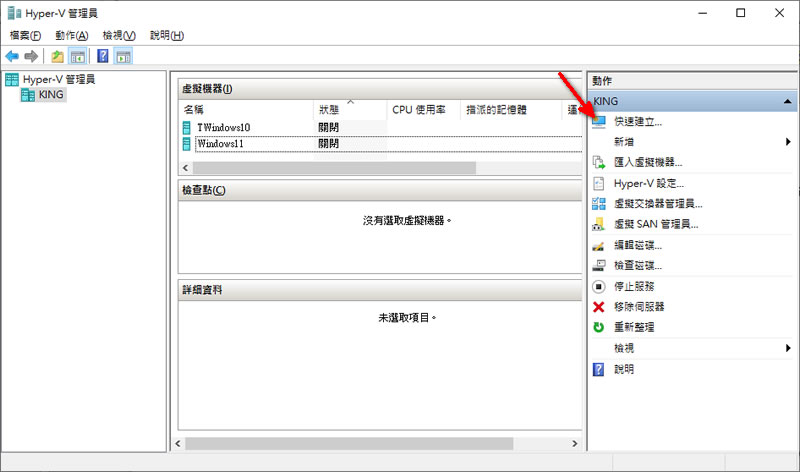Select the TWindows10 row name
Viewport: 800px width, 472px height.
[223, 128]
